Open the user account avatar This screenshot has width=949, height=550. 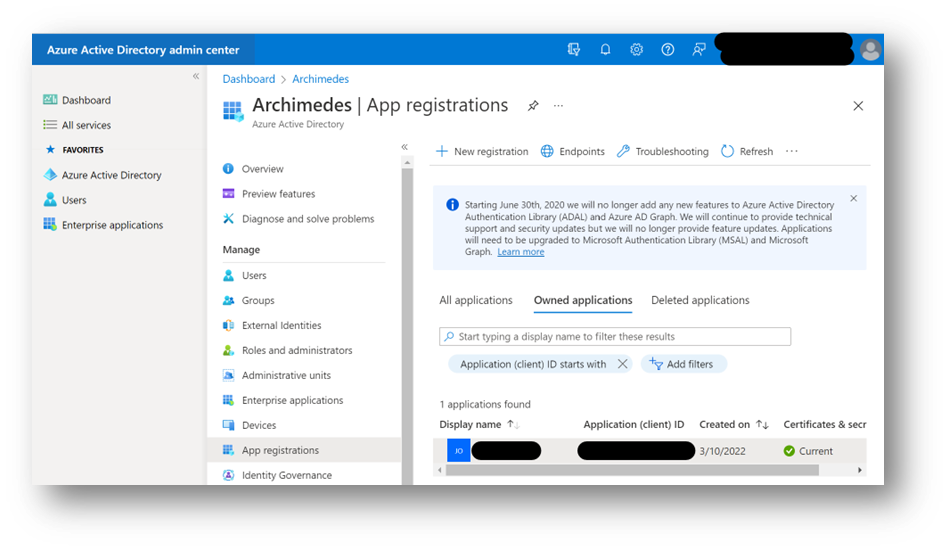click(870, 50)
